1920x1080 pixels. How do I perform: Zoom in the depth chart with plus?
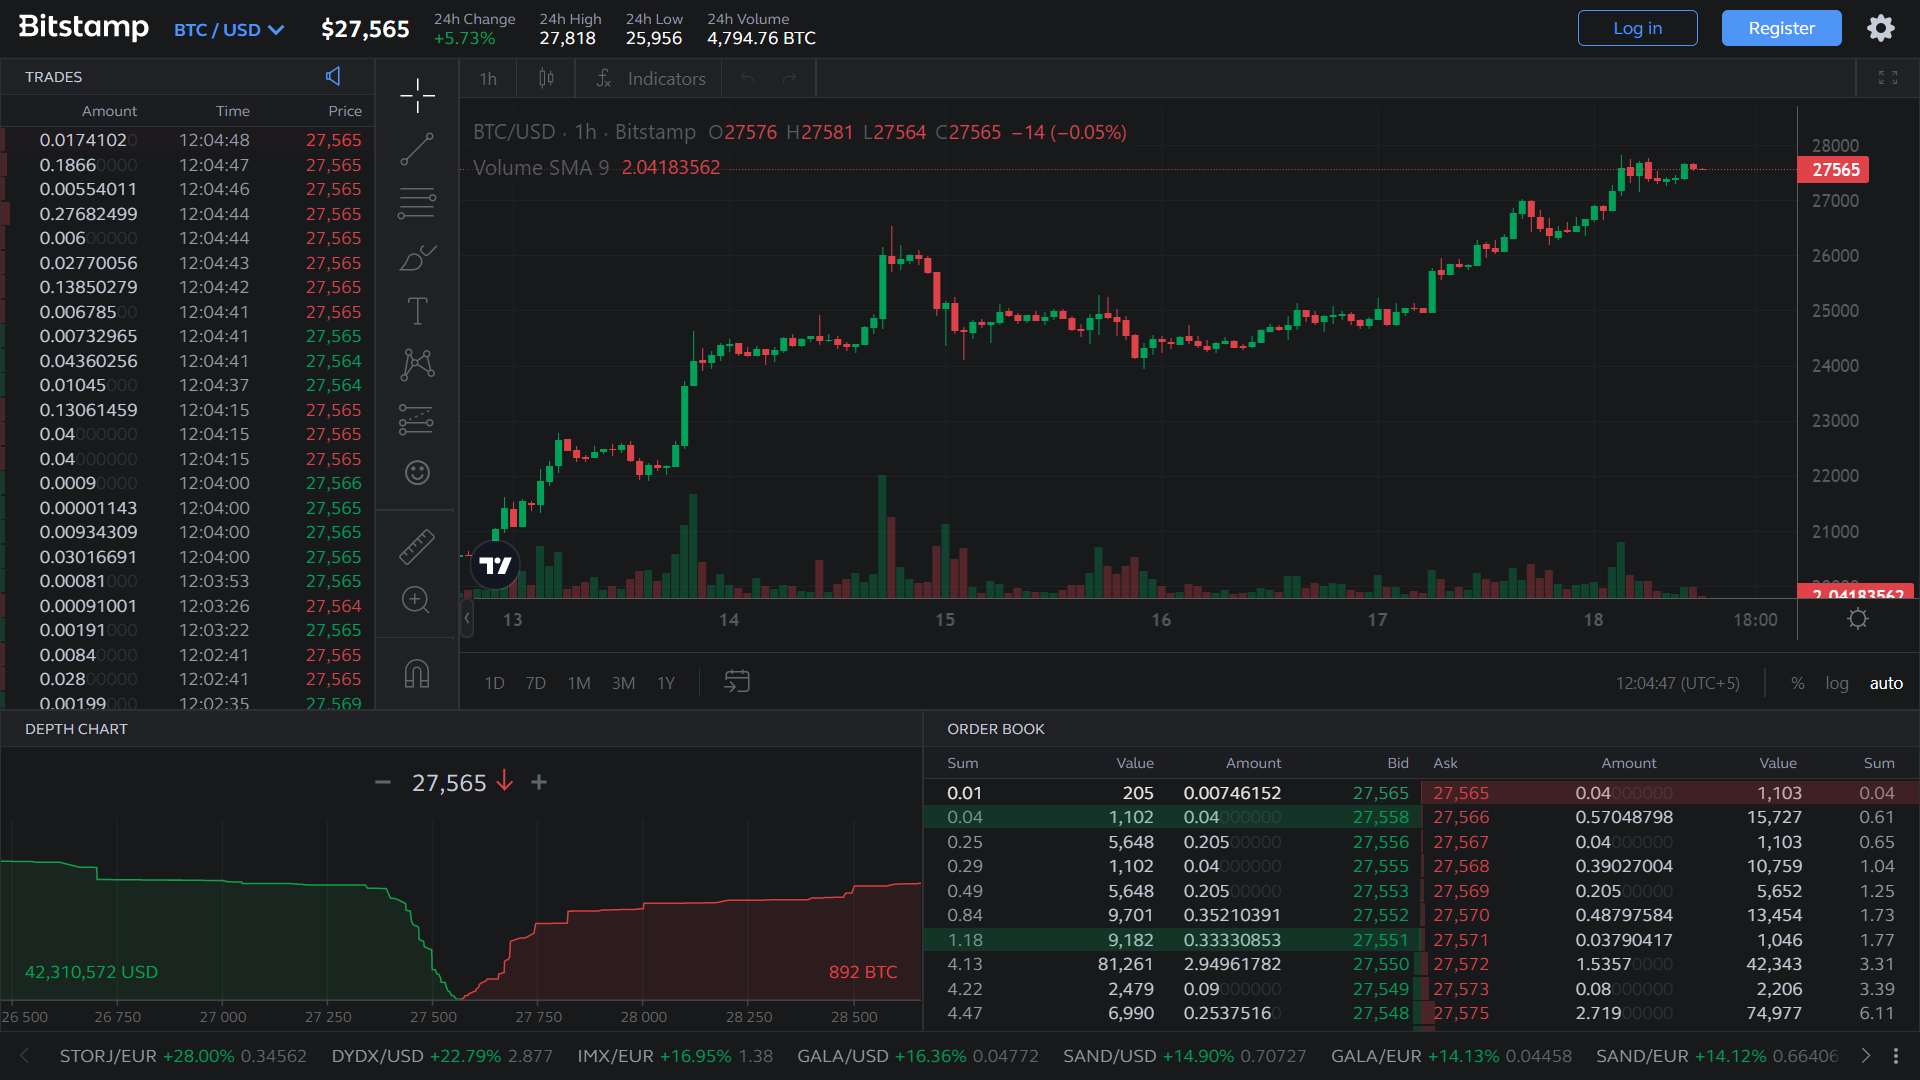tap(539, 782)
